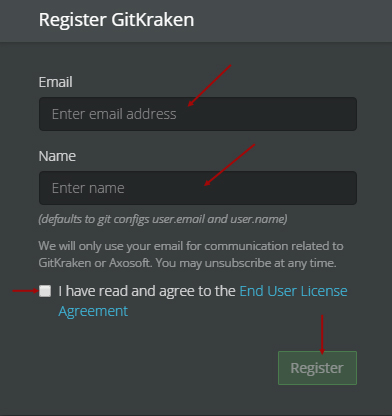
Task: Focus the Enter name input field
Action: click(x=198, y=188)
